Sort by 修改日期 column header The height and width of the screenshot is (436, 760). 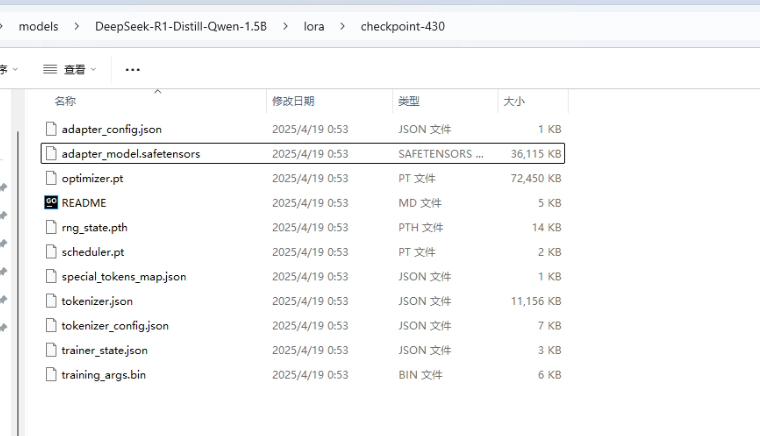(293, 101)
